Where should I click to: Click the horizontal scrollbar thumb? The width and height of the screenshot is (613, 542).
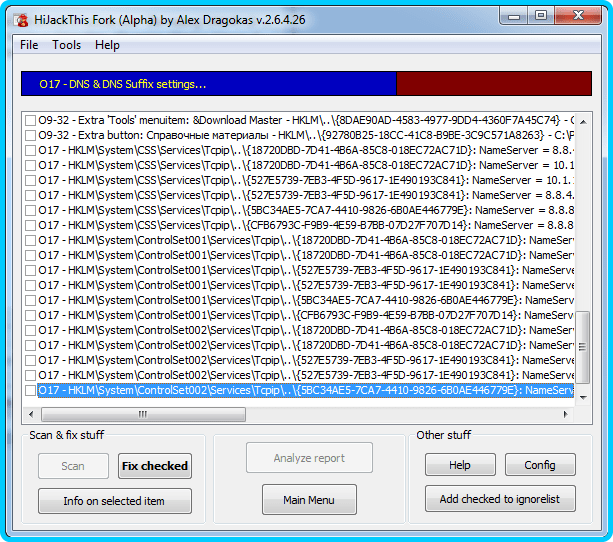(x=143, y=414)
